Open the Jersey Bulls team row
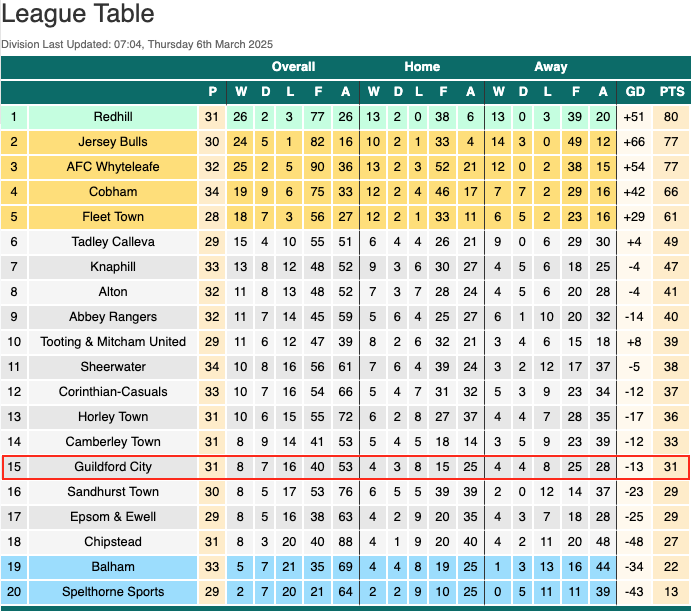Screen dimensions: 691x612 [345, 142]
